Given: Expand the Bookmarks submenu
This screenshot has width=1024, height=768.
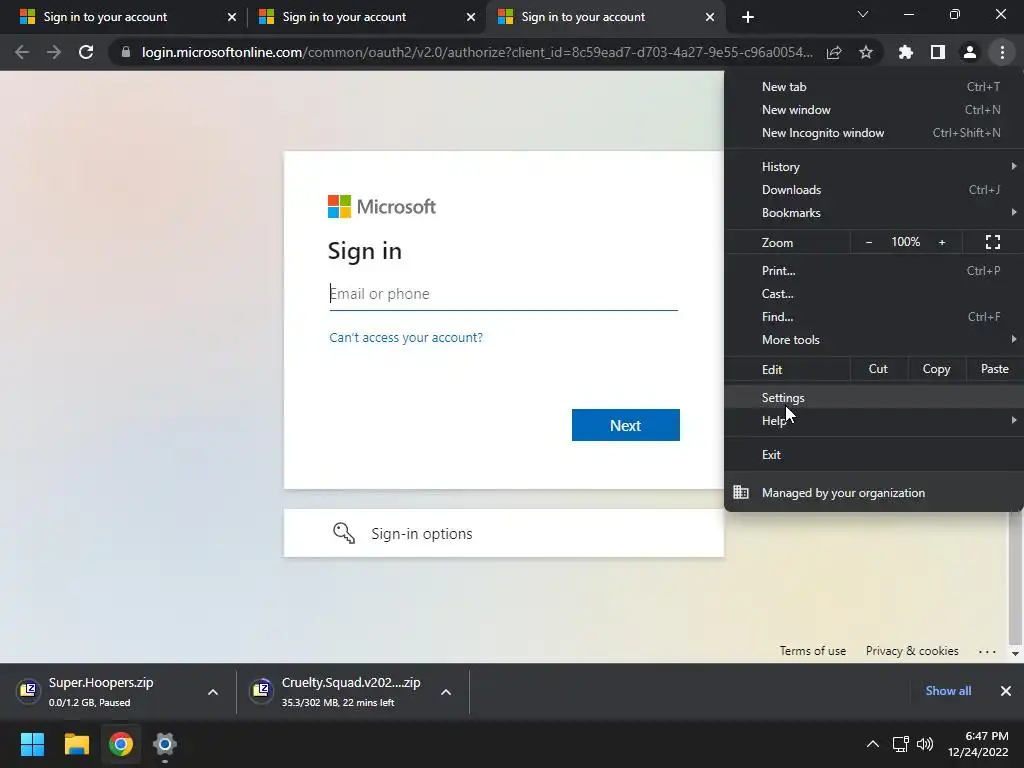Looking at the screenshot, I should [x=874, y=212].
